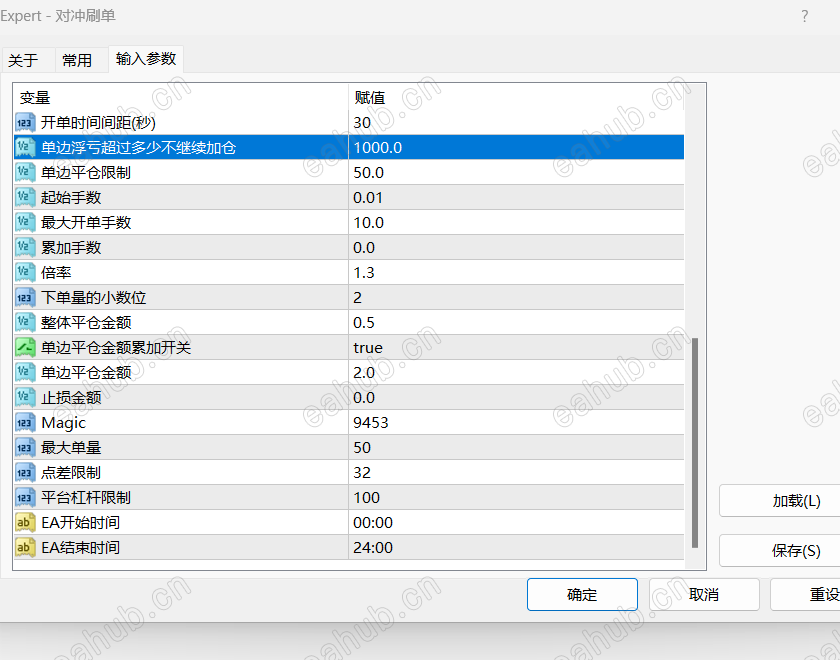Edit the 倍率 value 1.3
This screenshot has width=840, height=660.
tap(516, 273)
